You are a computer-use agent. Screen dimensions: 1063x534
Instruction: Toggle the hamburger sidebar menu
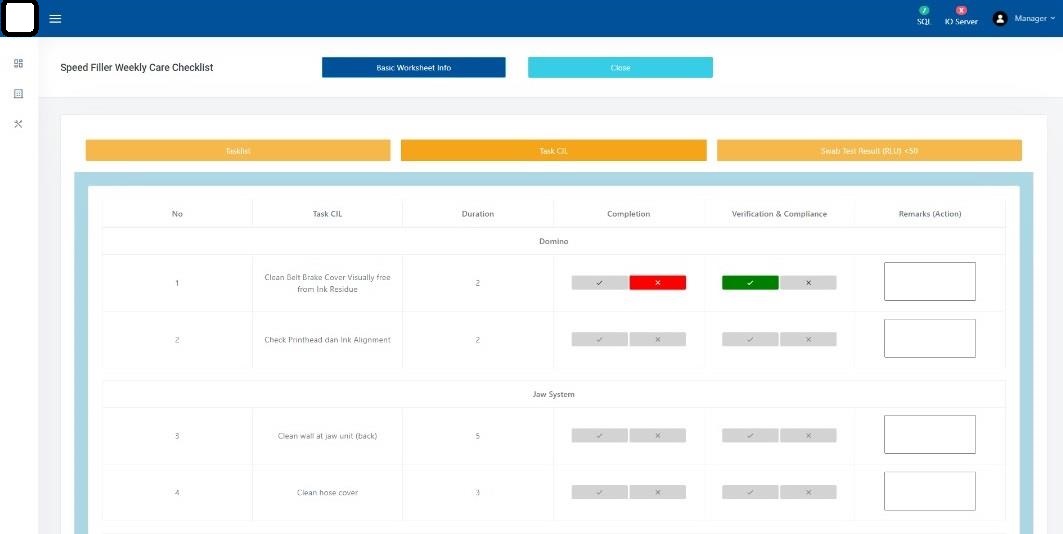pyautogui.click(x=55, y=19)
